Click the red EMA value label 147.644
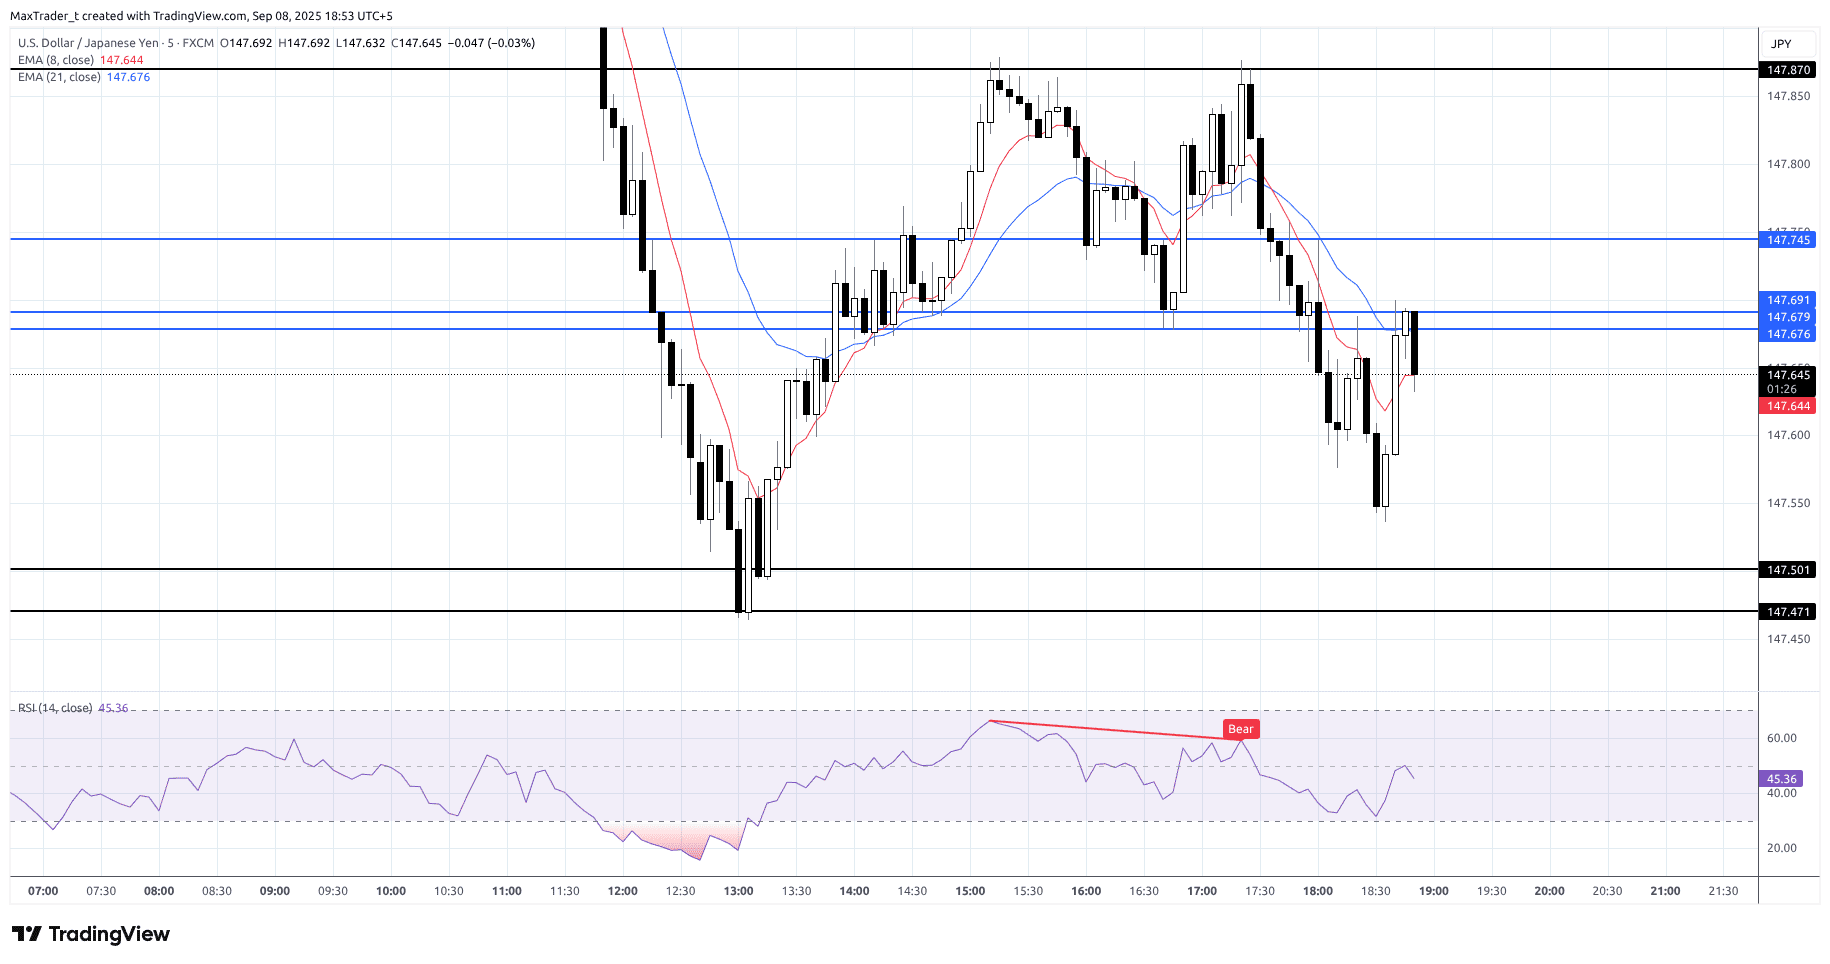 click(1787, 406)
